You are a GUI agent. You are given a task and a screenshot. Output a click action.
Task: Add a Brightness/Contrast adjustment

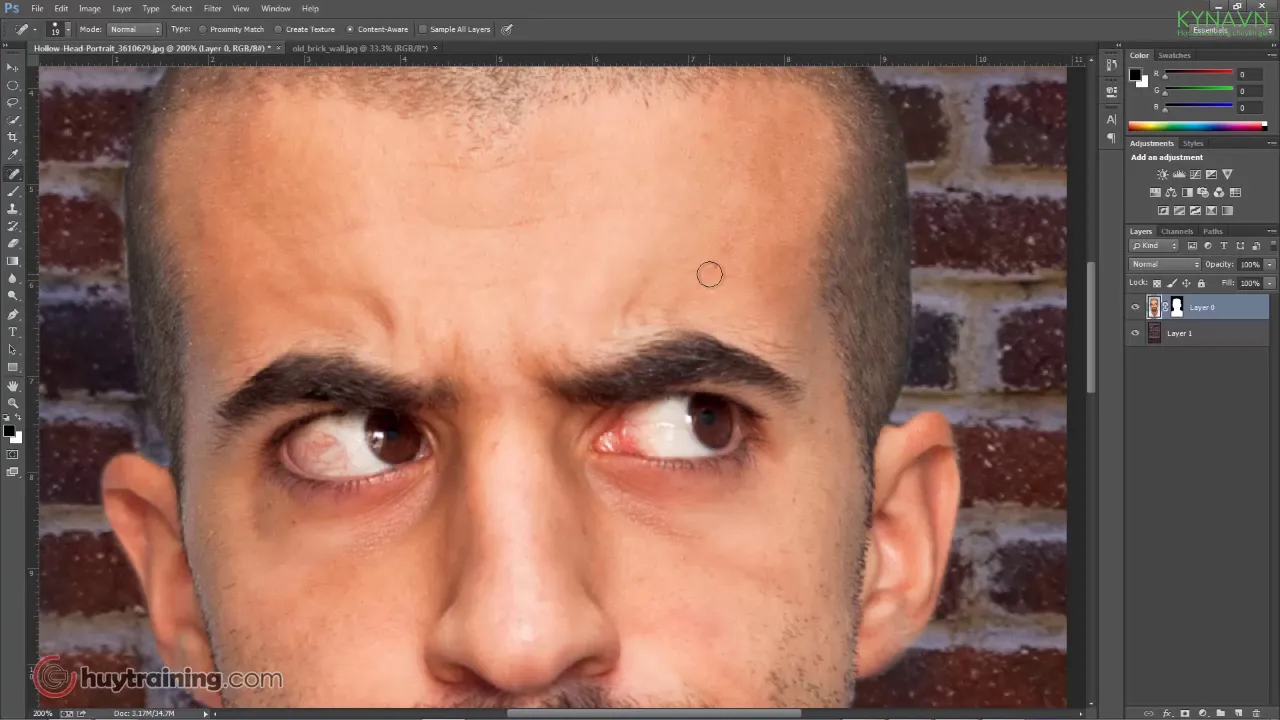pos(1162,175)
